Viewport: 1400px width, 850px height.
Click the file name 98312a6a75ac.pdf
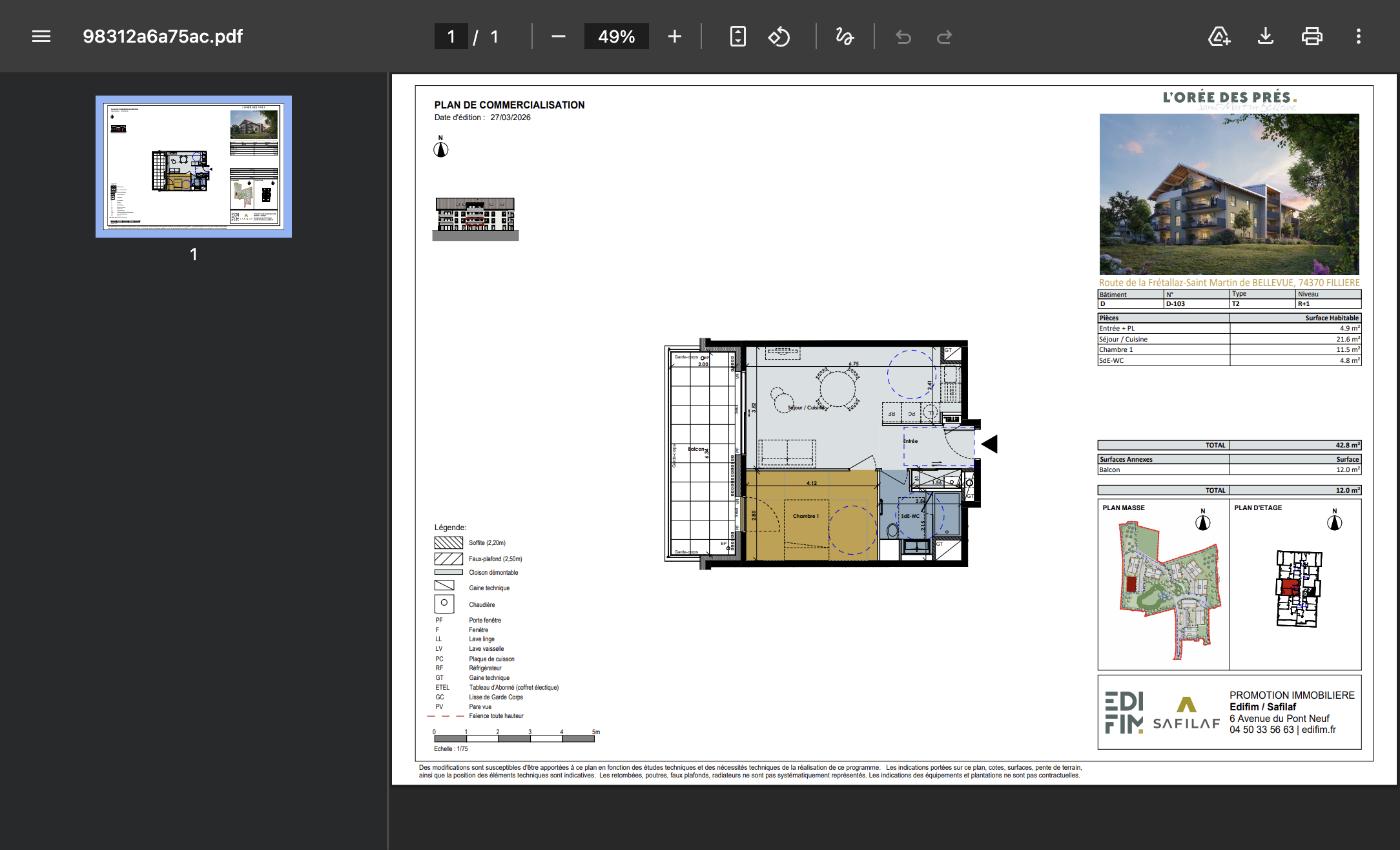tap(163, 36)
